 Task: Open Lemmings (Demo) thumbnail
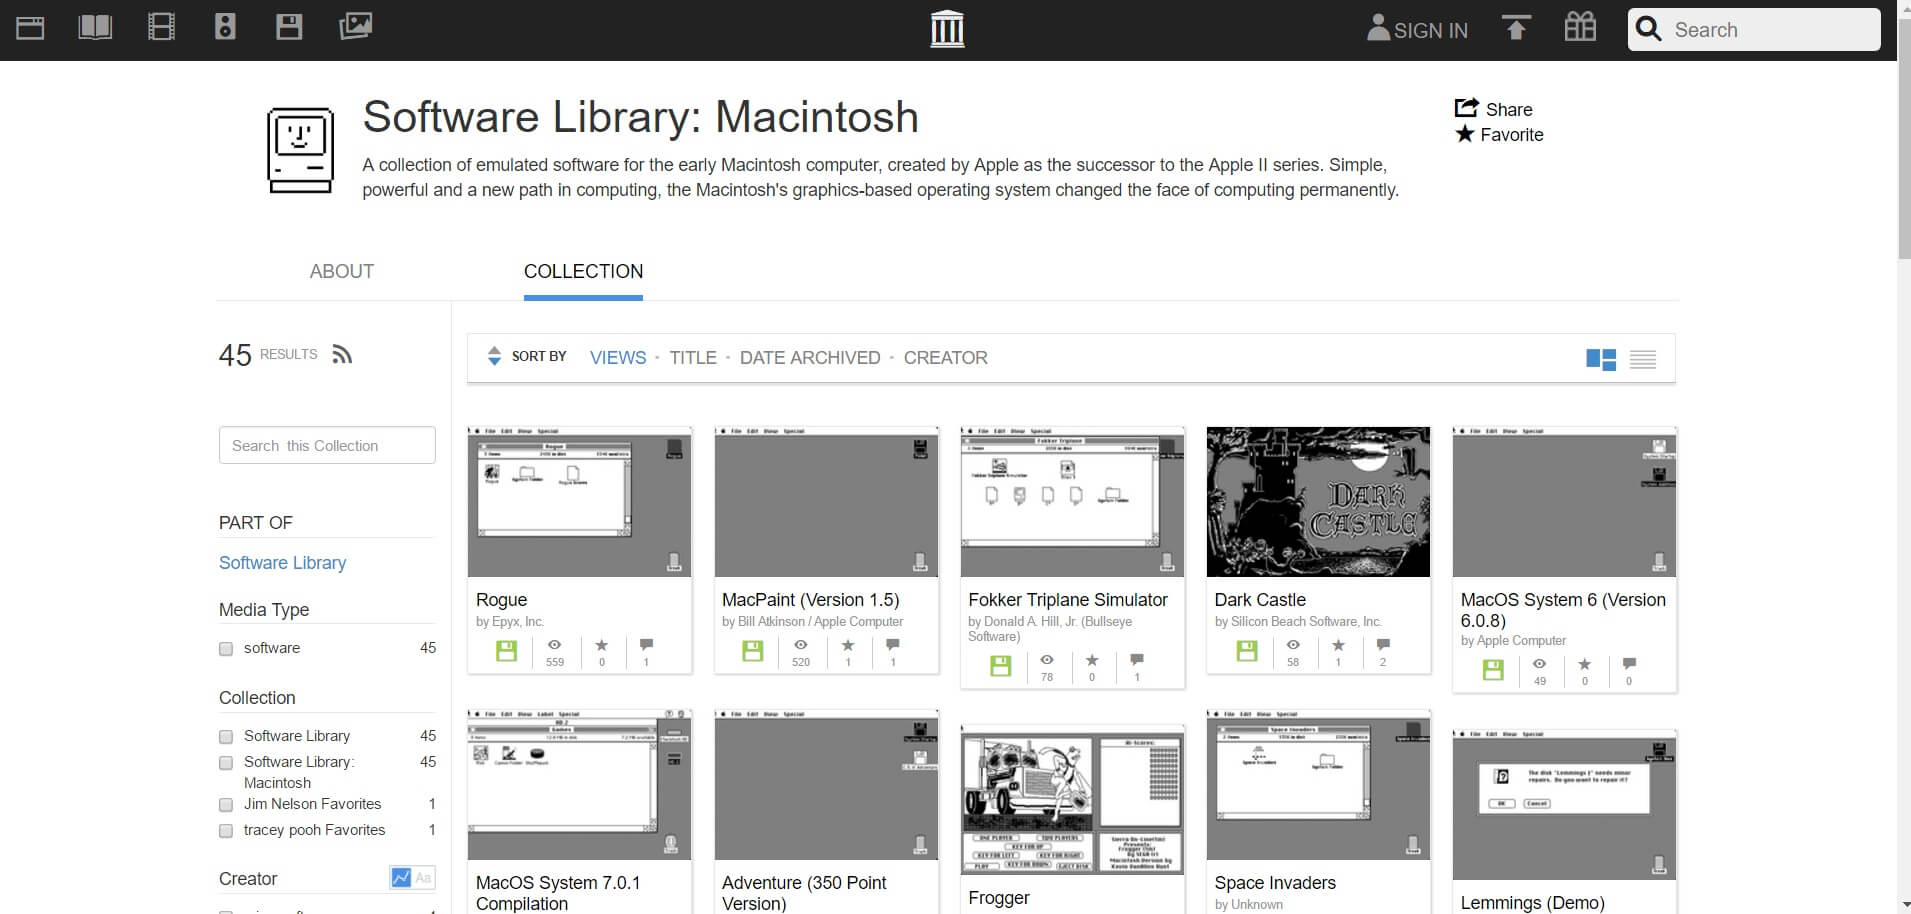tap(1564, 805)
